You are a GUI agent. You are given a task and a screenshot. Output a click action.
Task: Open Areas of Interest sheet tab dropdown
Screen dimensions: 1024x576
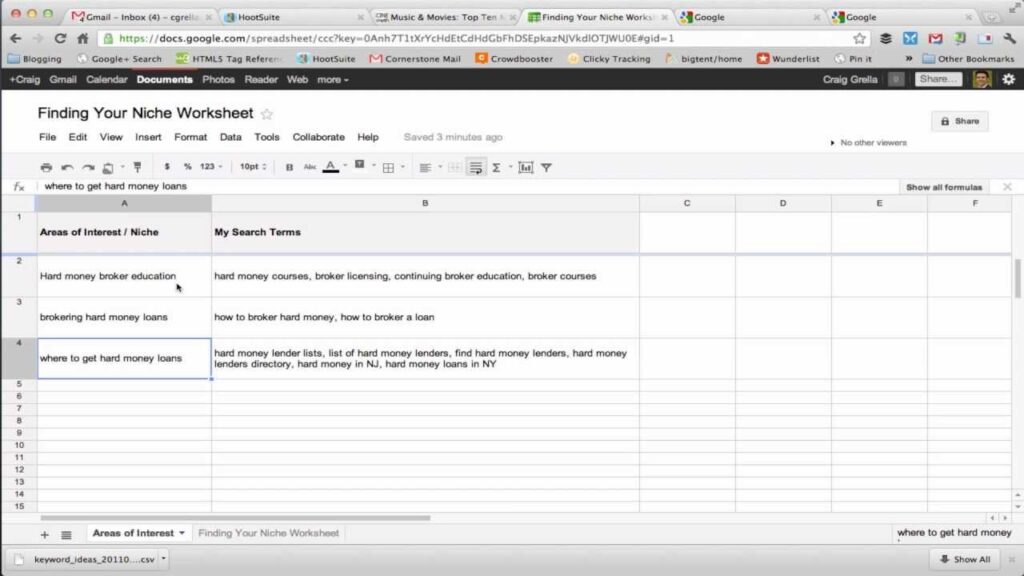click(182, 534)
